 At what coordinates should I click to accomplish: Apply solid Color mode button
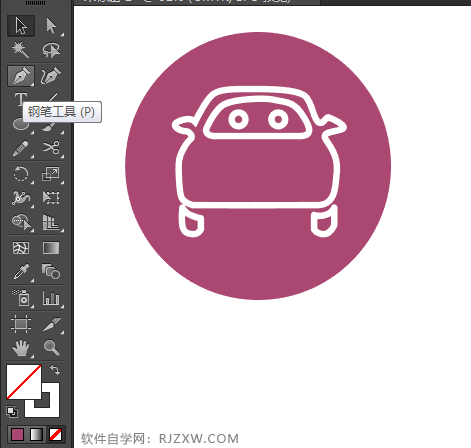[17, 434]
